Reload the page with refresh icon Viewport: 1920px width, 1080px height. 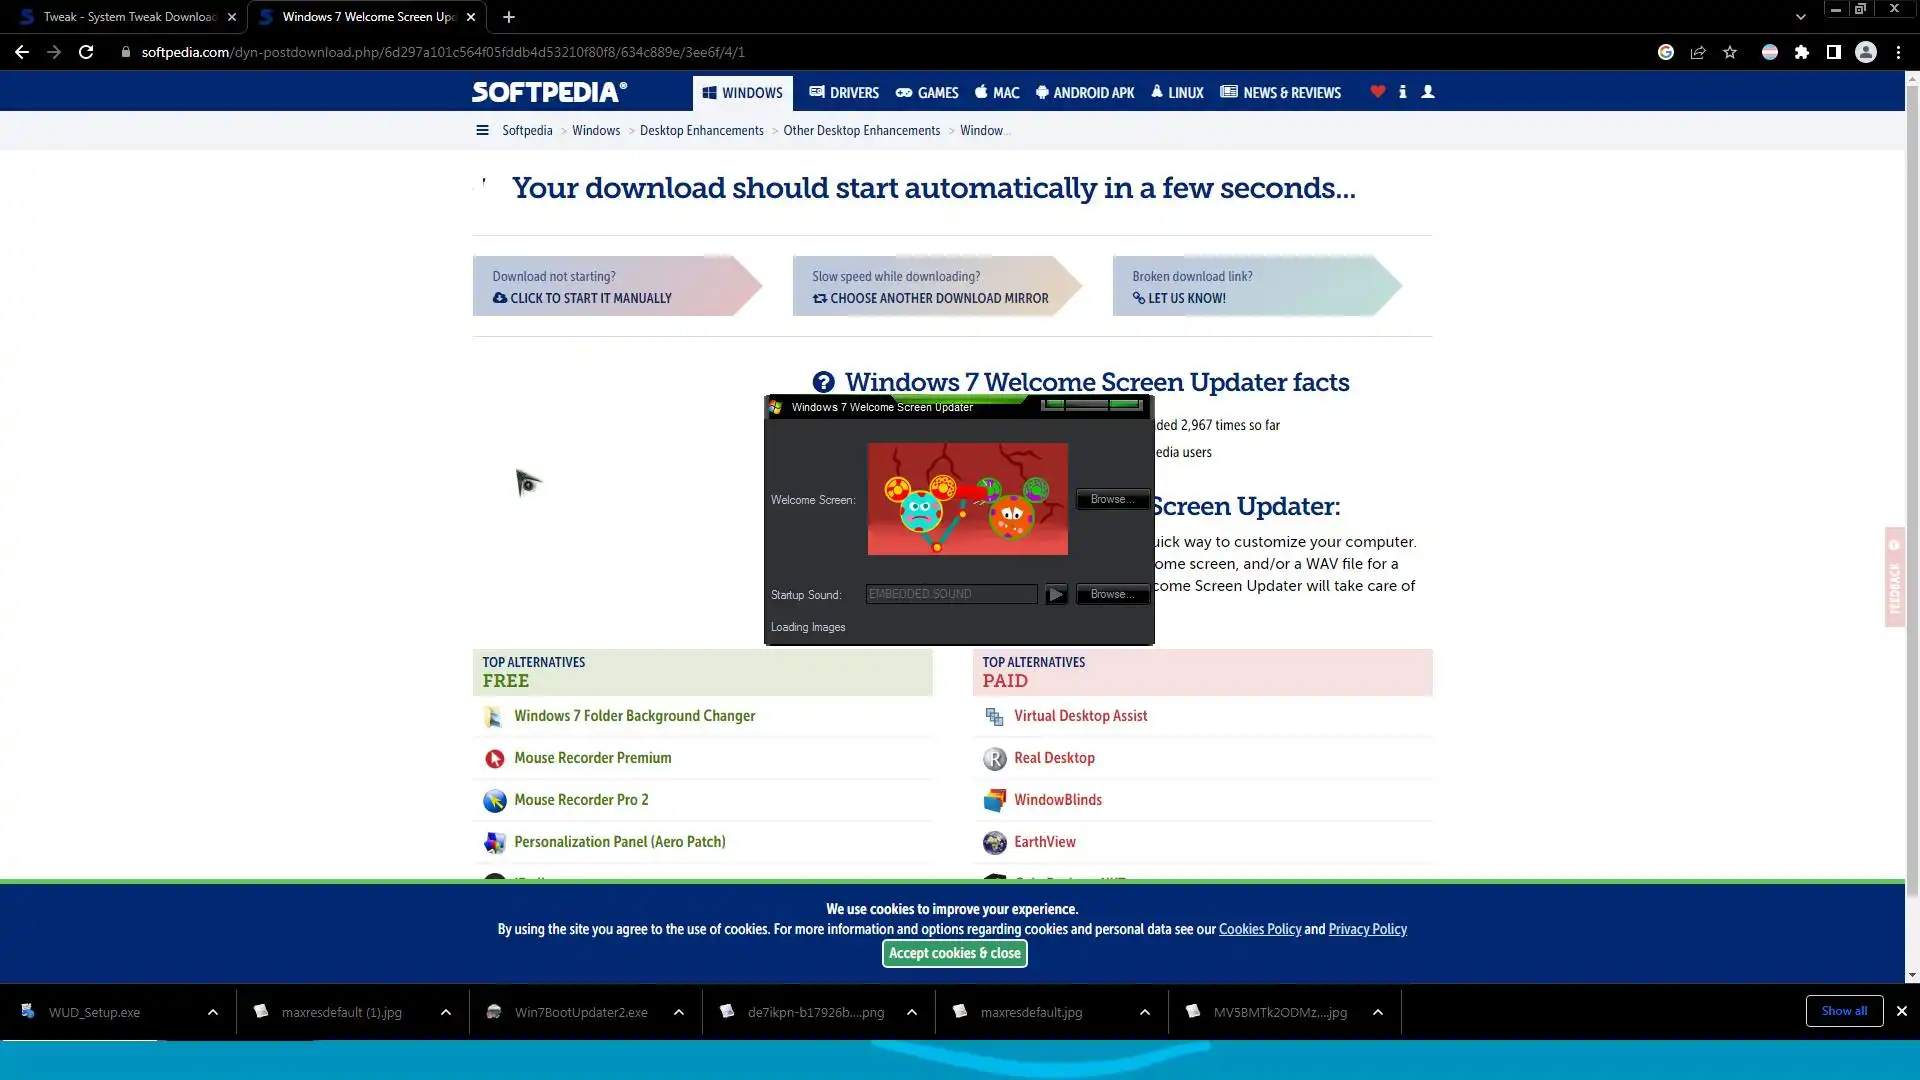(x=86, y=52)
